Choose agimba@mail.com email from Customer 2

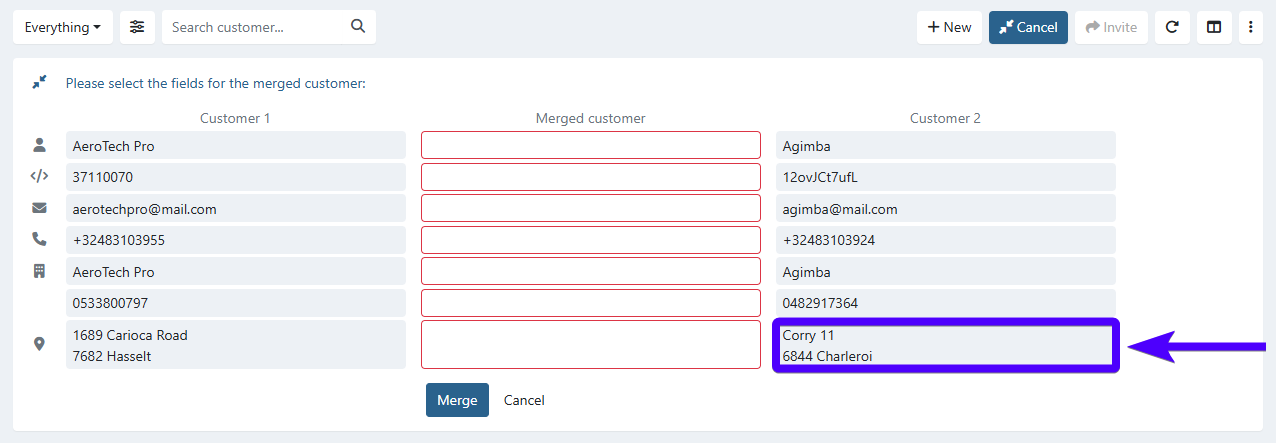pyautogui.click(x=945, y=209)
